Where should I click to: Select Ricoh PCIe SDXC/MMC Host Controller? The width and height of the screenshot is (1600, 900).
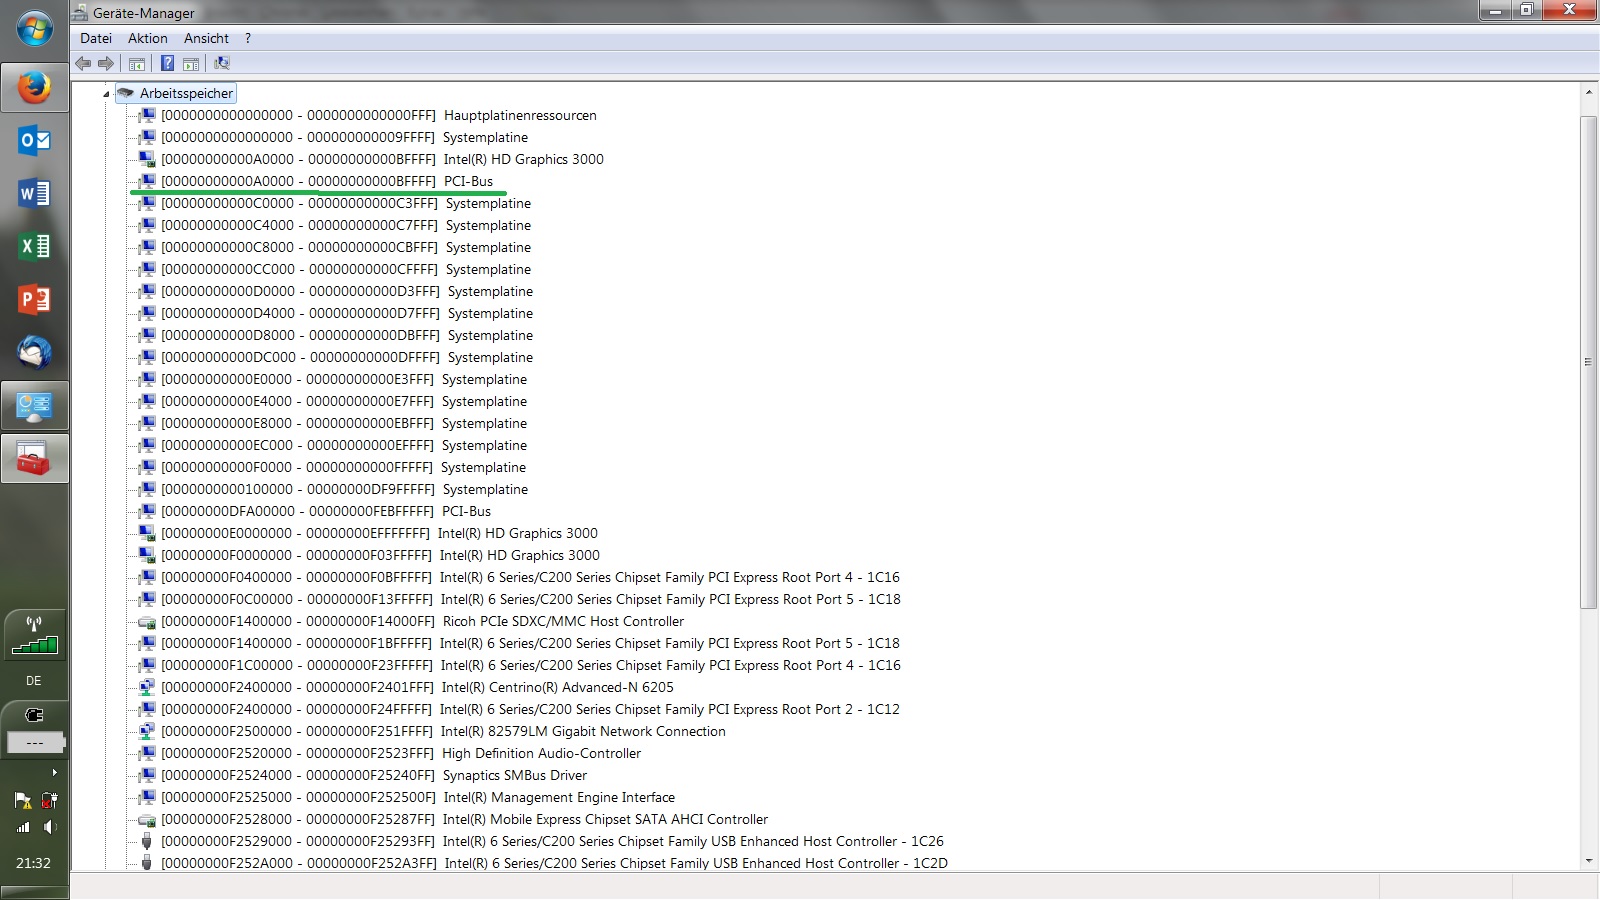(423, 621)
